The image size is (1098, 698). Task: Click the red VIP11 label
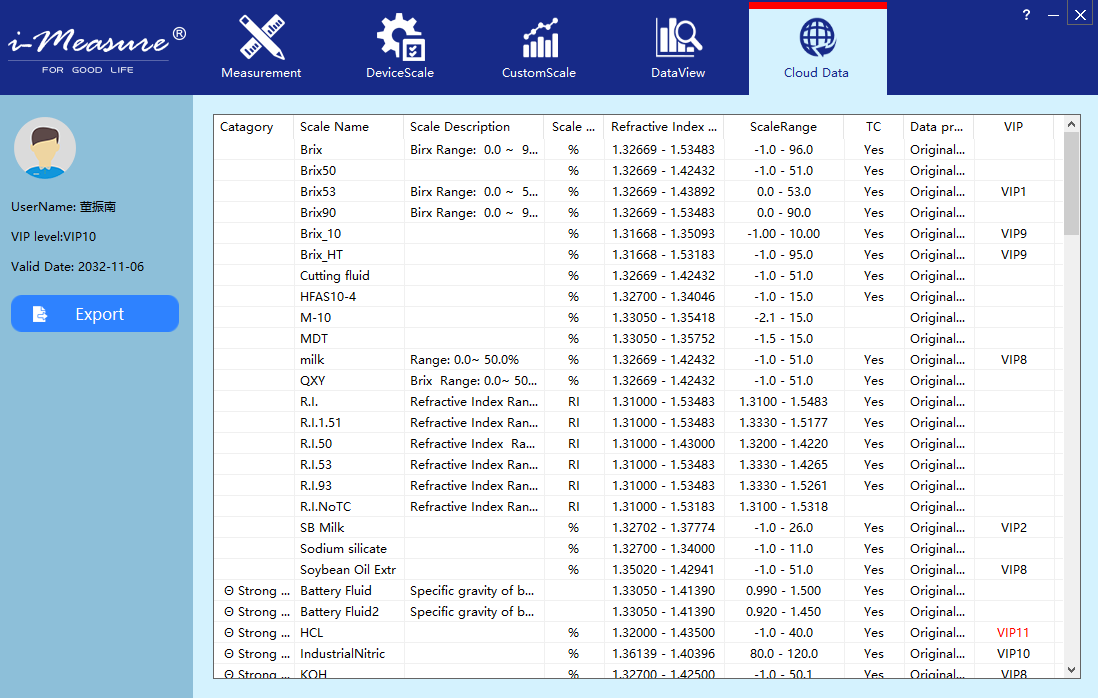[1013, 633]
